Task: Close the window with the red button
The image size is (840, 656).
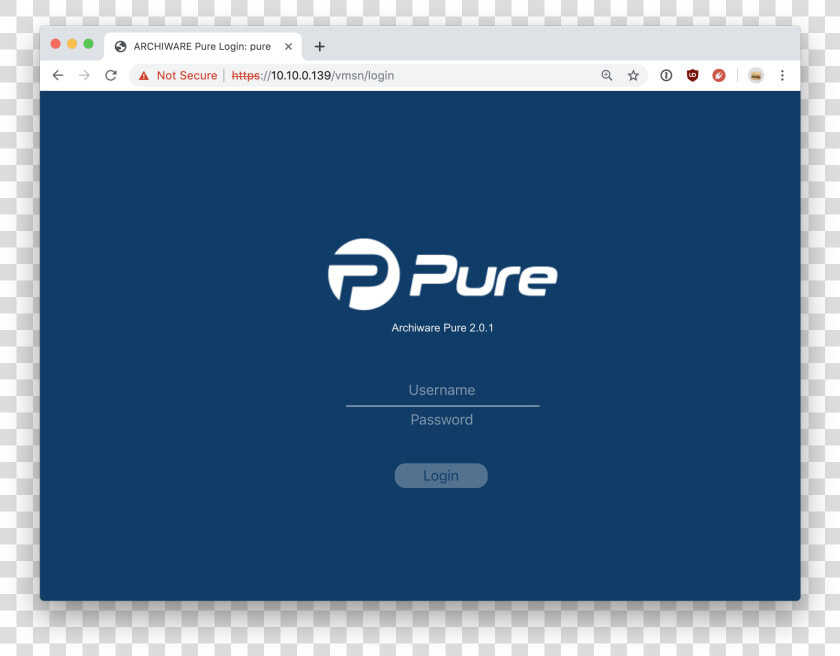Action: [x=56, y=44]
